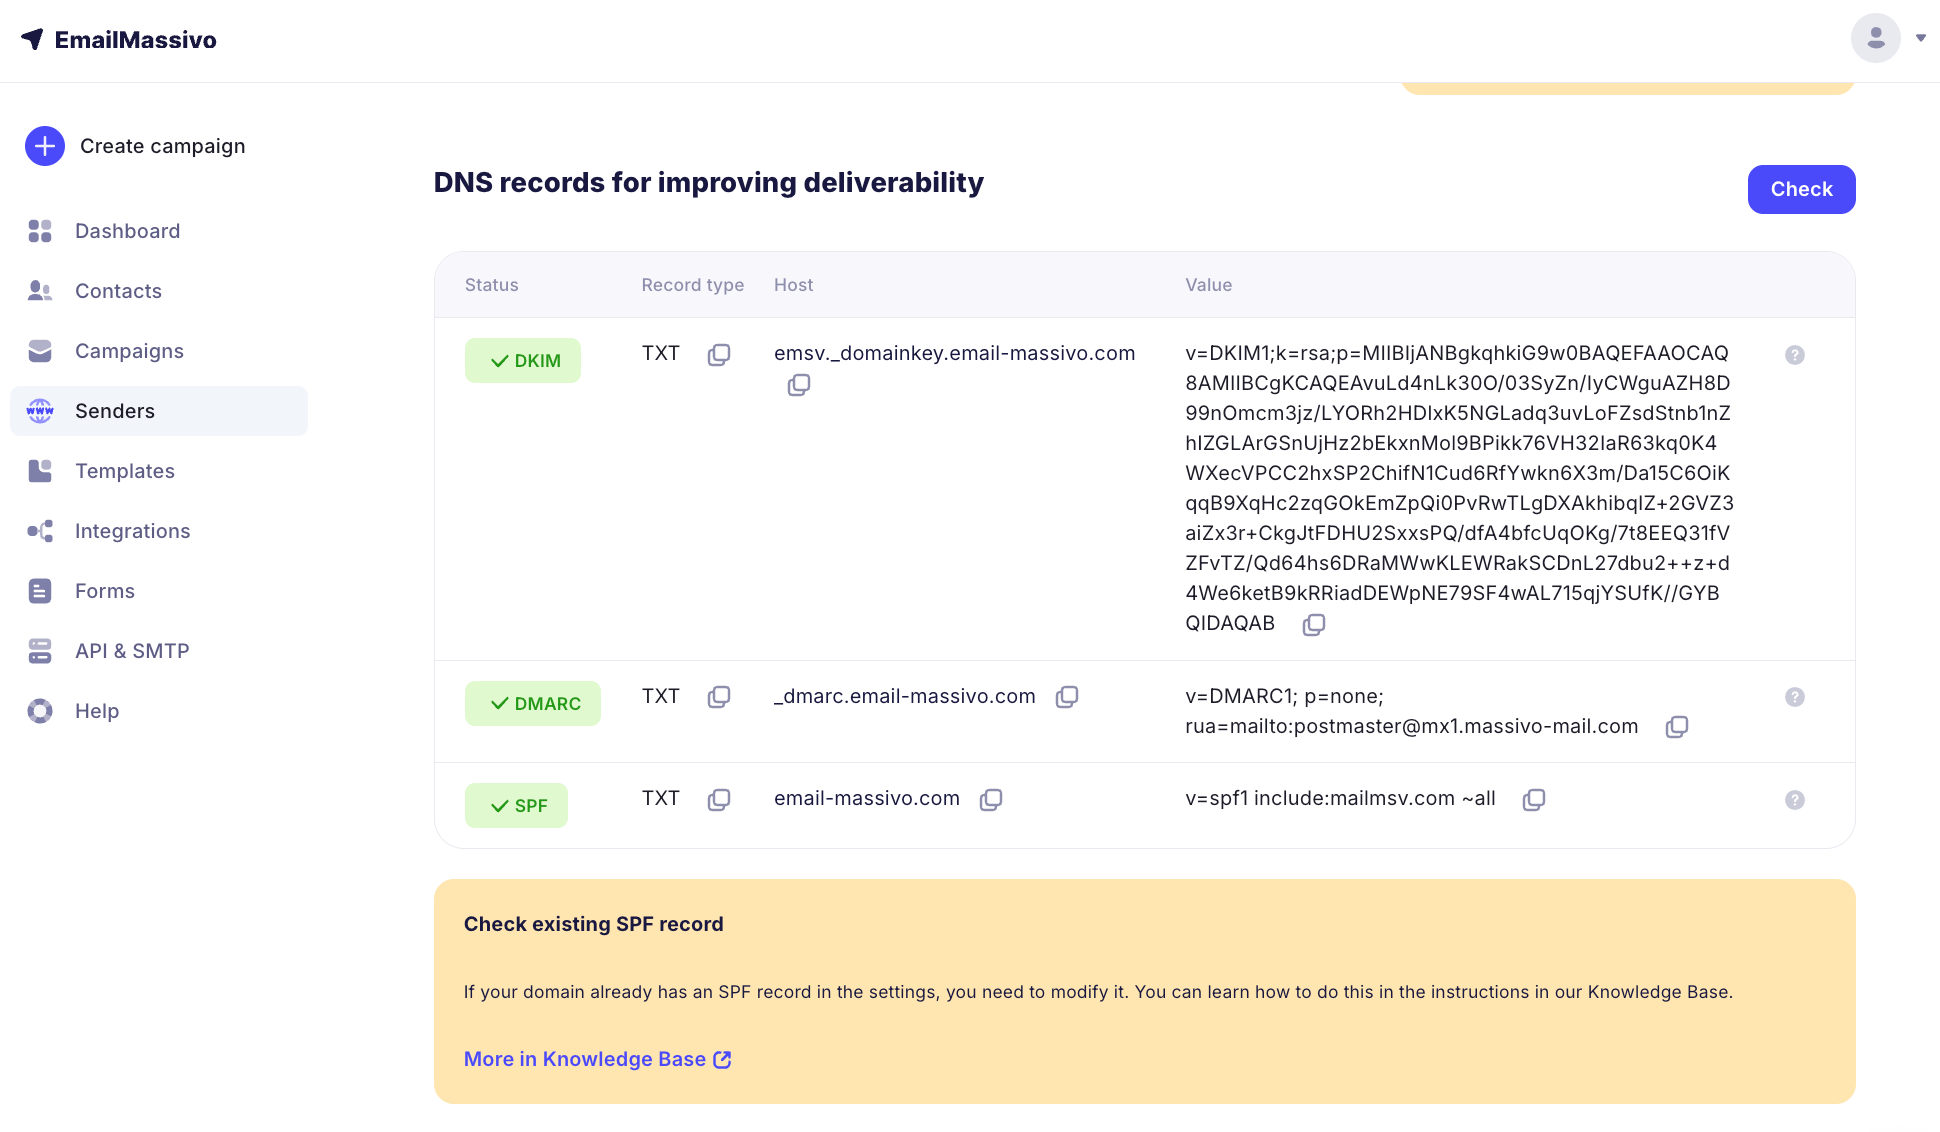Click the DKIM verified status badge
Viewport: 1940px width, 1132px height.
click(523, 361)
